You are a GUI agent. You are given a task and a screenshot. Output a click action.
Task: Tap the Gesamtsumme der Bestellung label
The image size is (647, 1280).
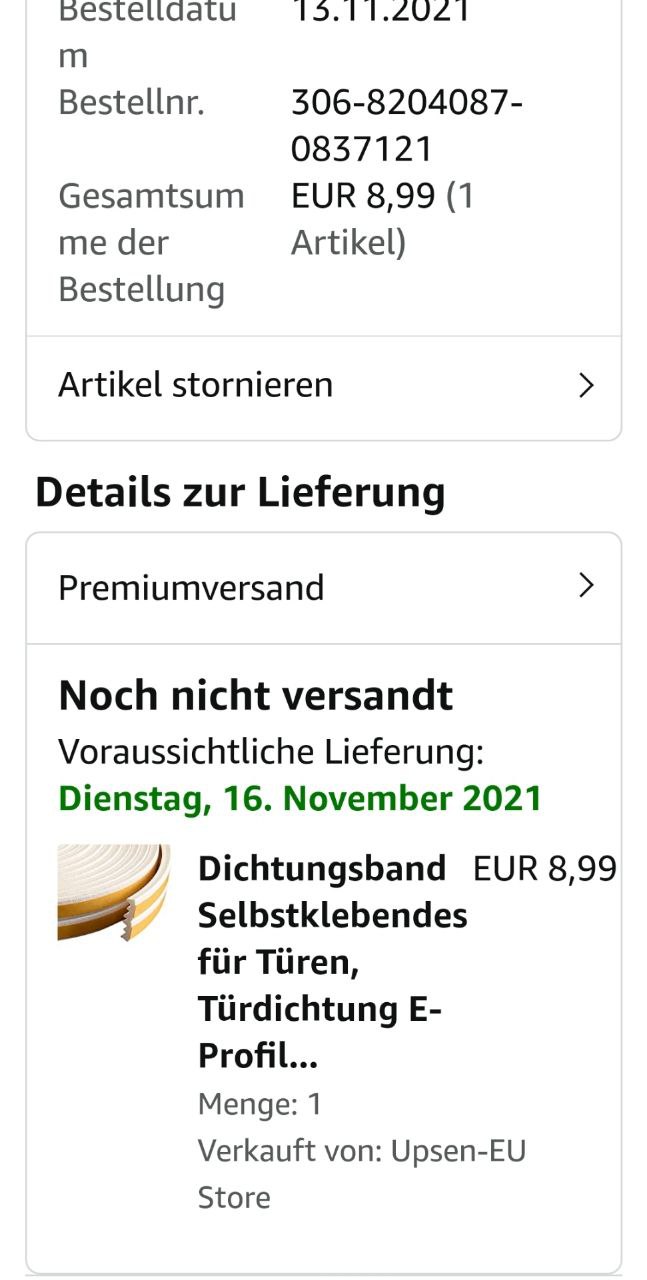[152, 243]
